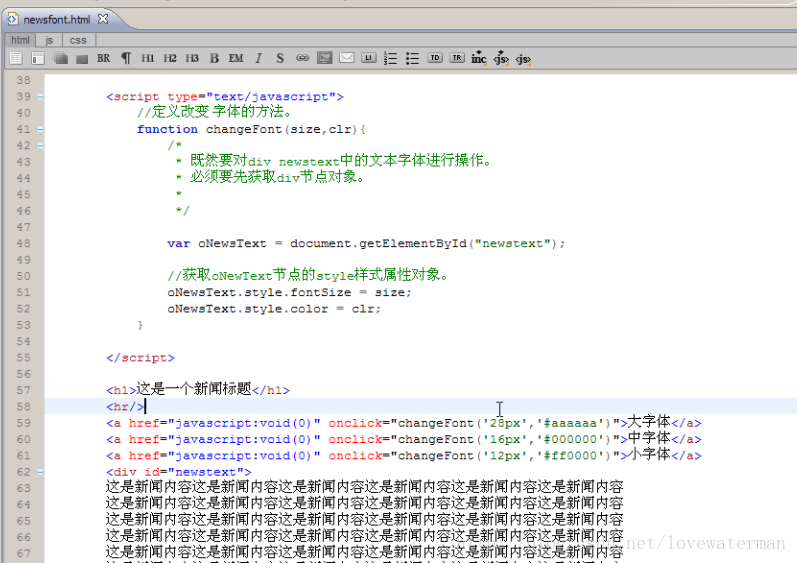Screen dimensions: 797x563
Task: Collapse the changeFont function at line 41
Action: pos(40,130)
